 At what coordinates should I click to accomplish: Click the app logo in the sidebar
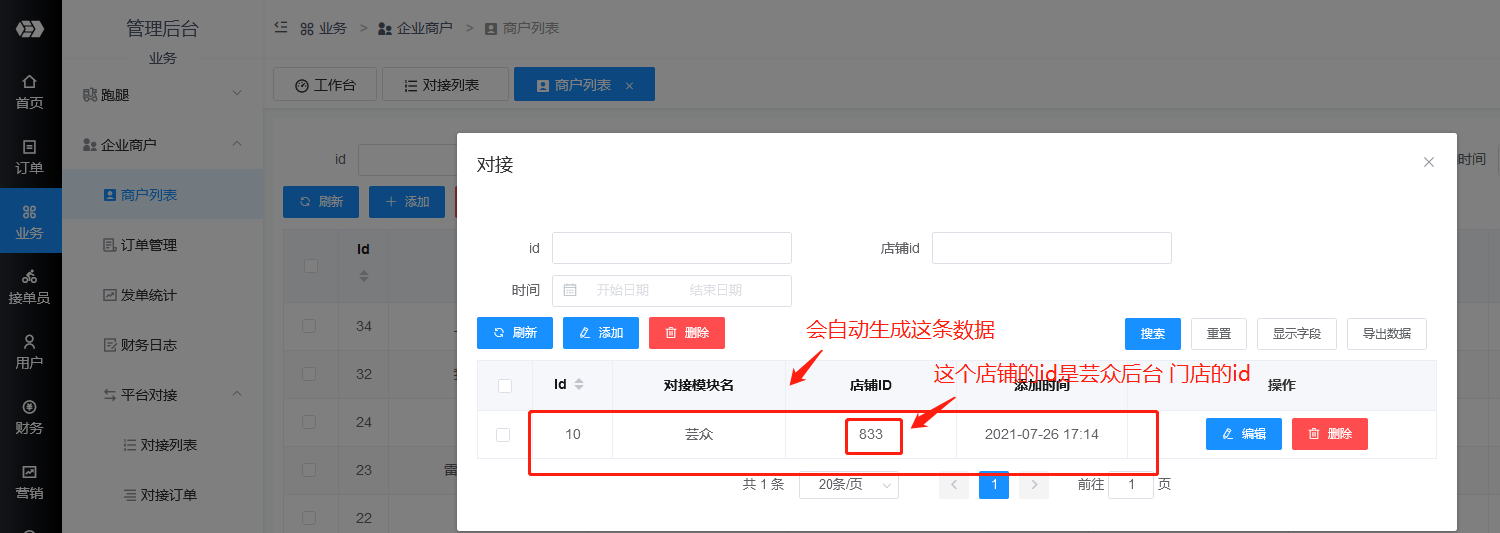[30, 29]
